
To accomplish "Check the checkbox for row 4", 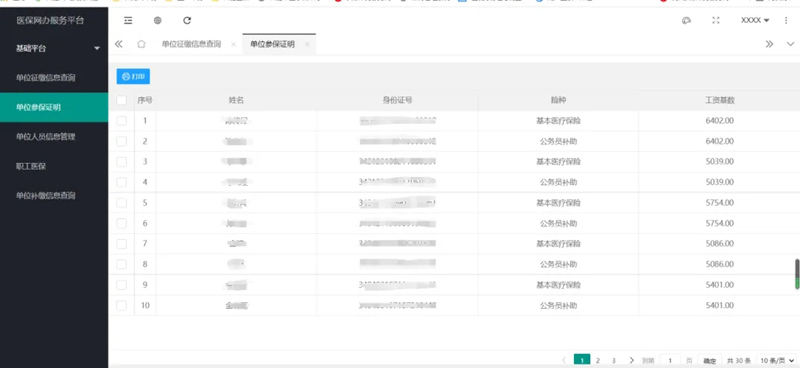I will 121,182.
